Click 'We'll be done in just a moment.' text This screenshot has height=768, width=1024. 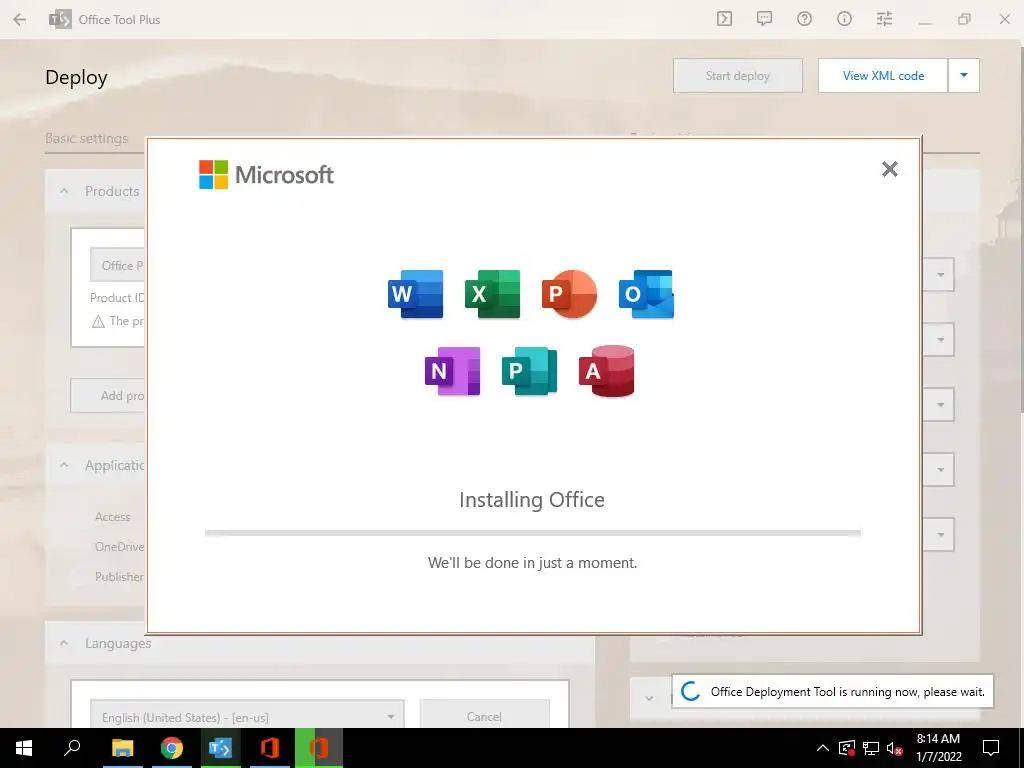coord(532,563)
